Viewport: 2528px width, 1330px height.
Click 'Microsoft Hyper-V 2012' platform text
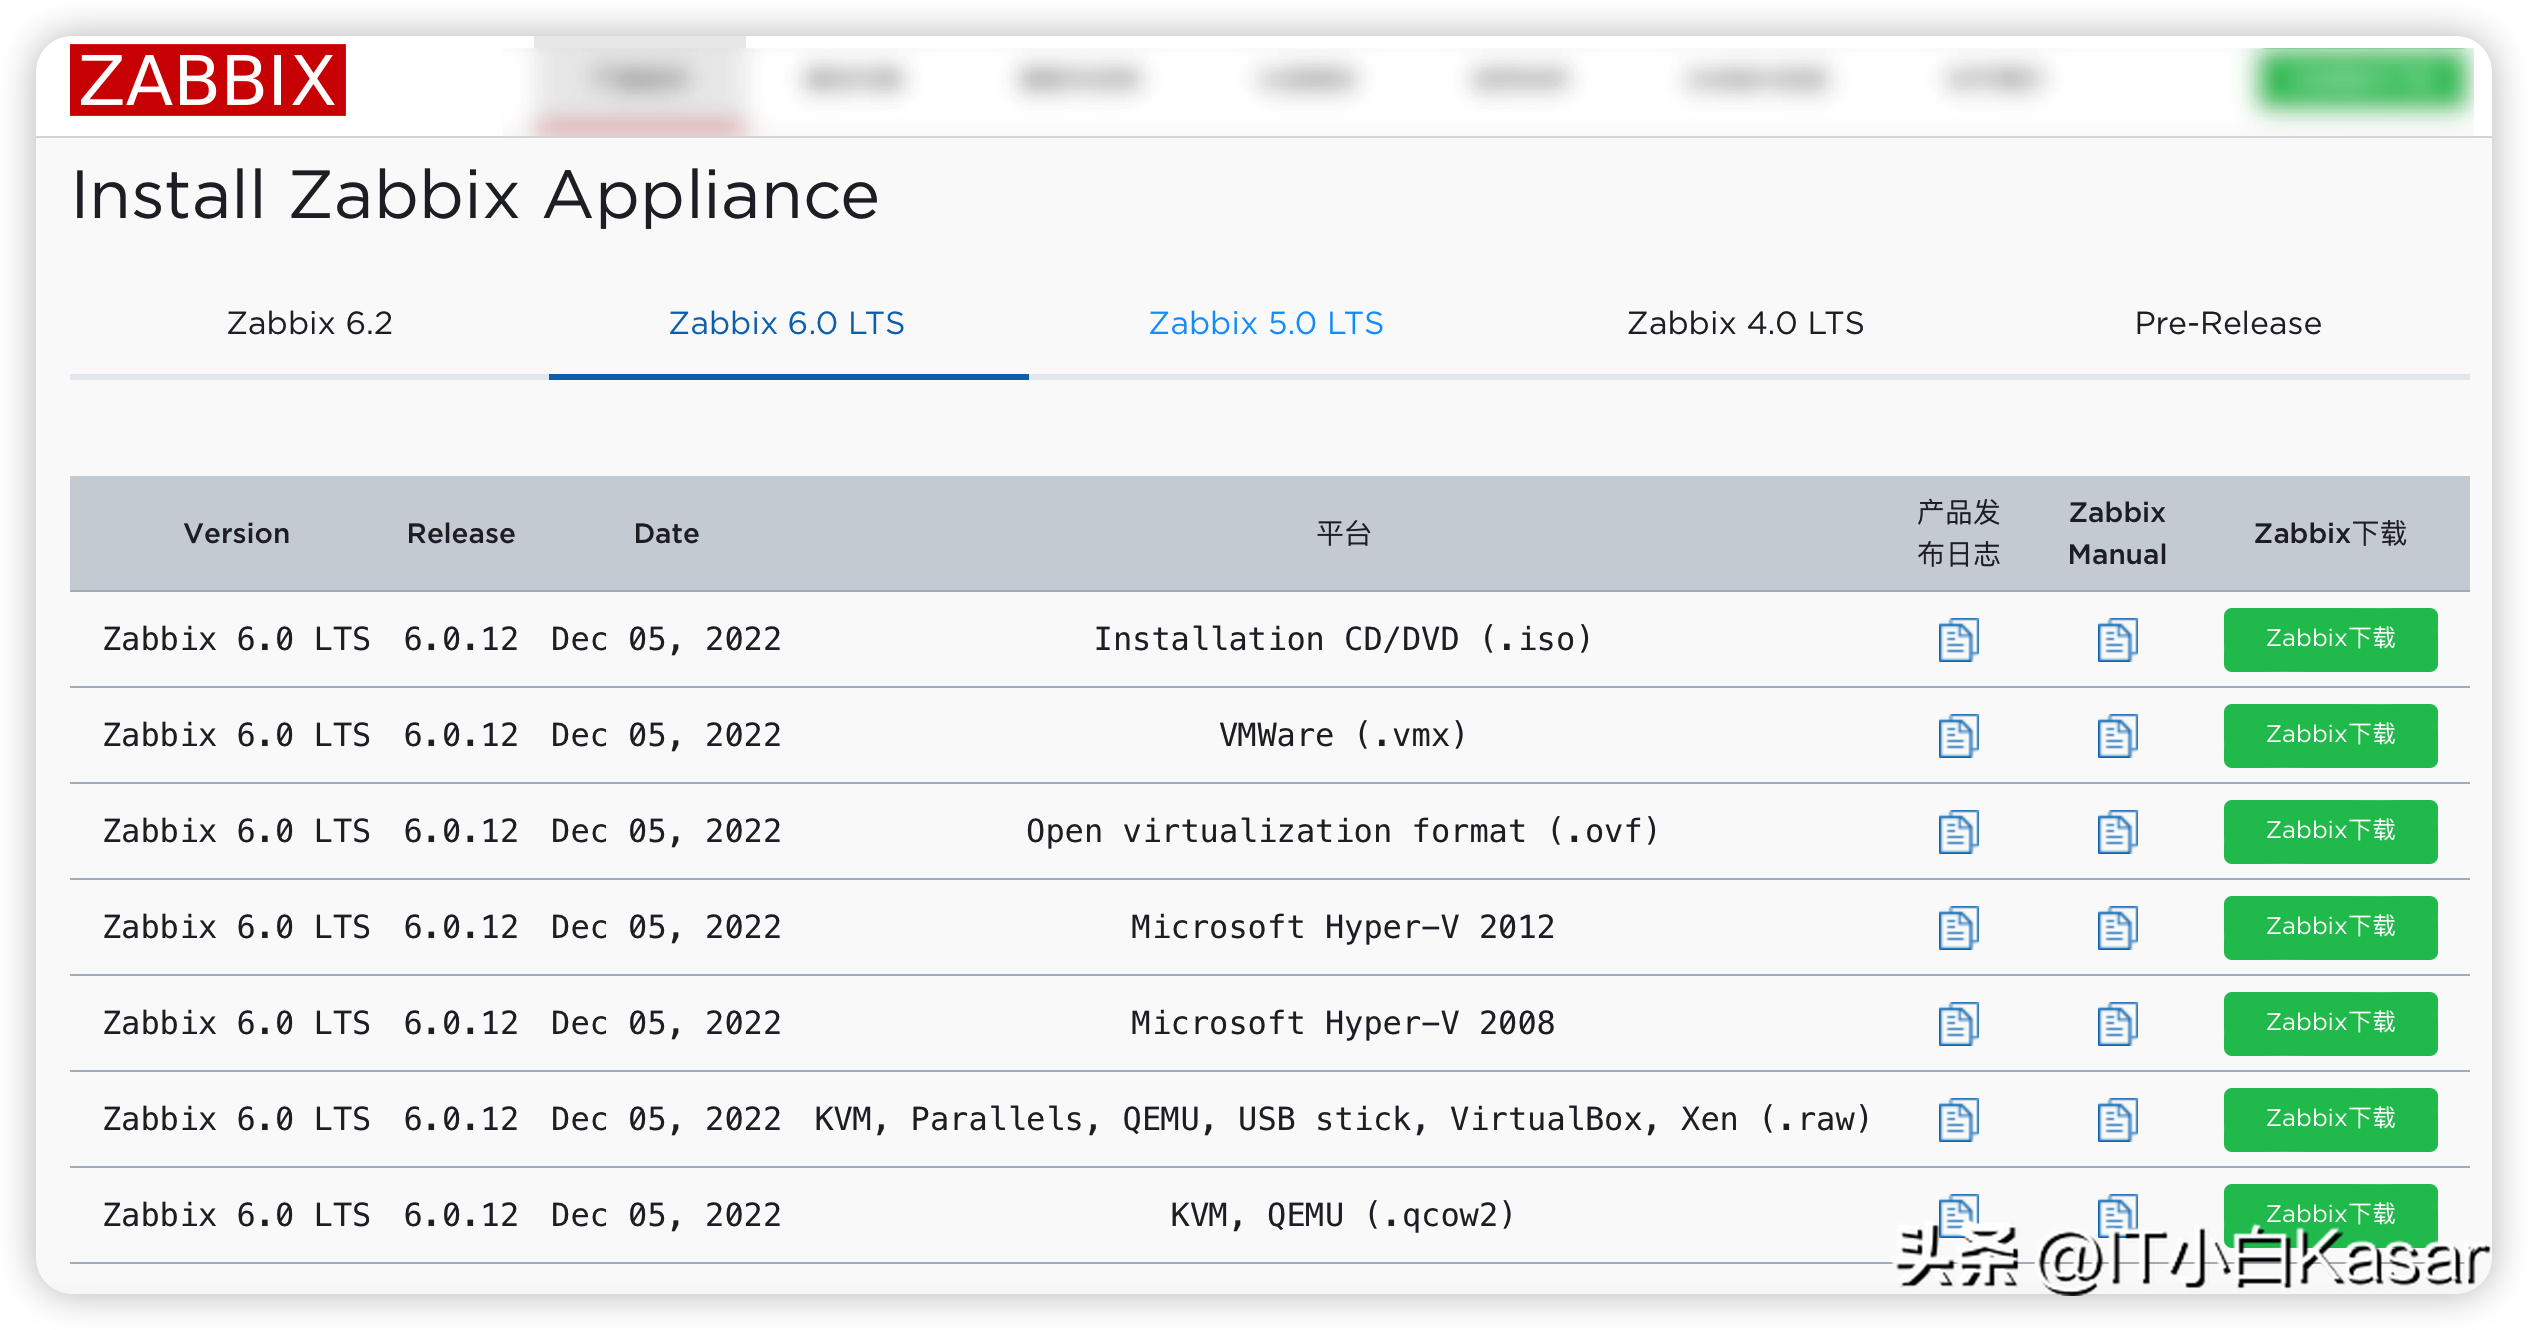1343,927
